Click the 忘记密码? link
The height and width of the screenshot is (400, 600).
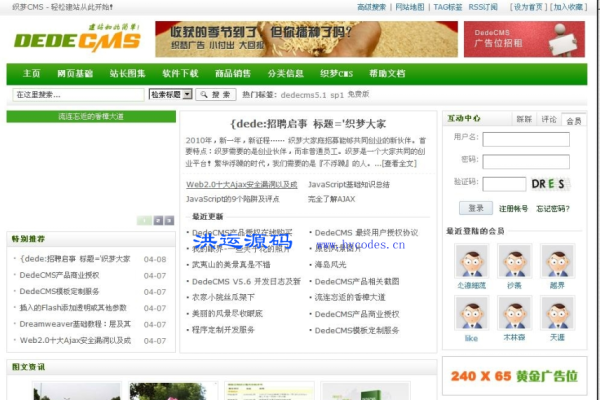553,209
